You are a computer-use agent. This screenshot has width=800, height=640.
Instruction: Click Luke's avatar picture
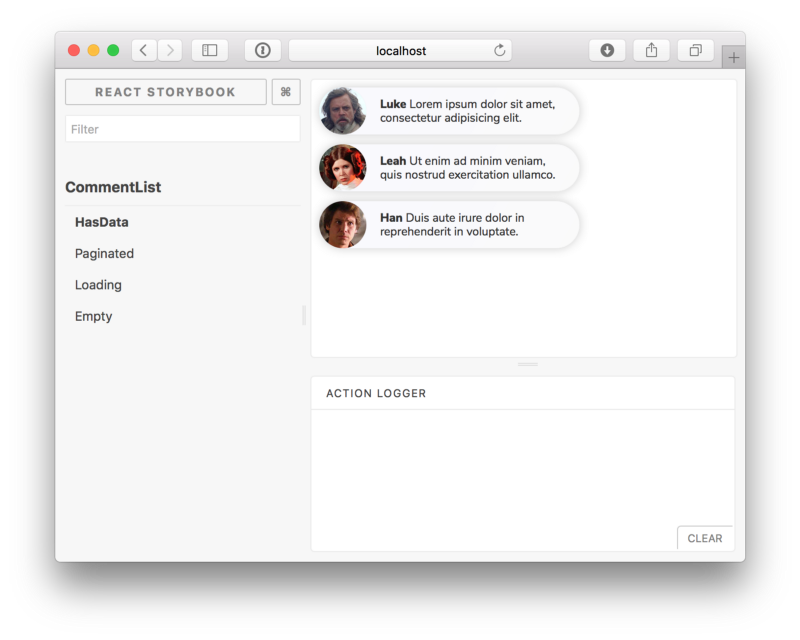tap(342, 111)
